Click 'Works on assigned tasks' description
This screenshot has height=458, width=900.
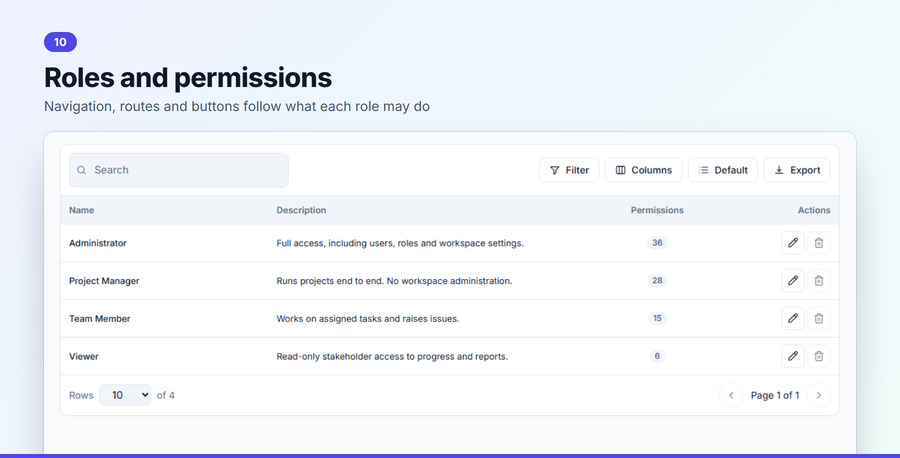click(368, 319)
